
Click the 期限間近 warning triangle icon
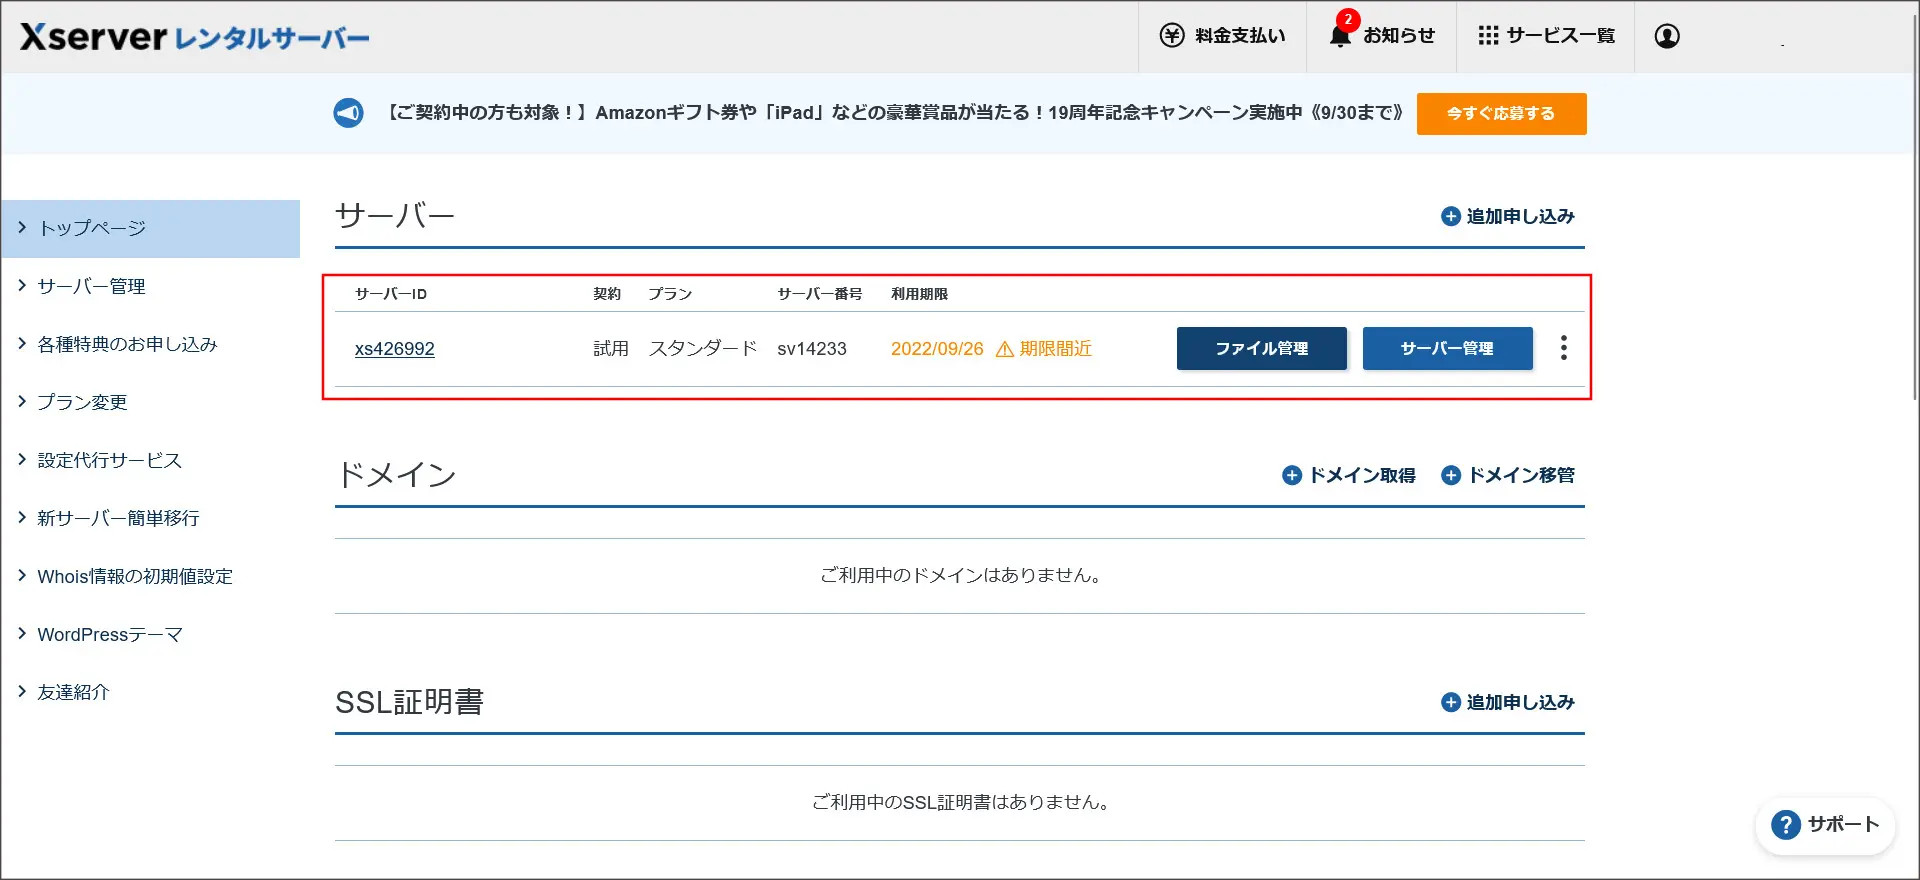pyautogui.click(x=1005, y=349)
